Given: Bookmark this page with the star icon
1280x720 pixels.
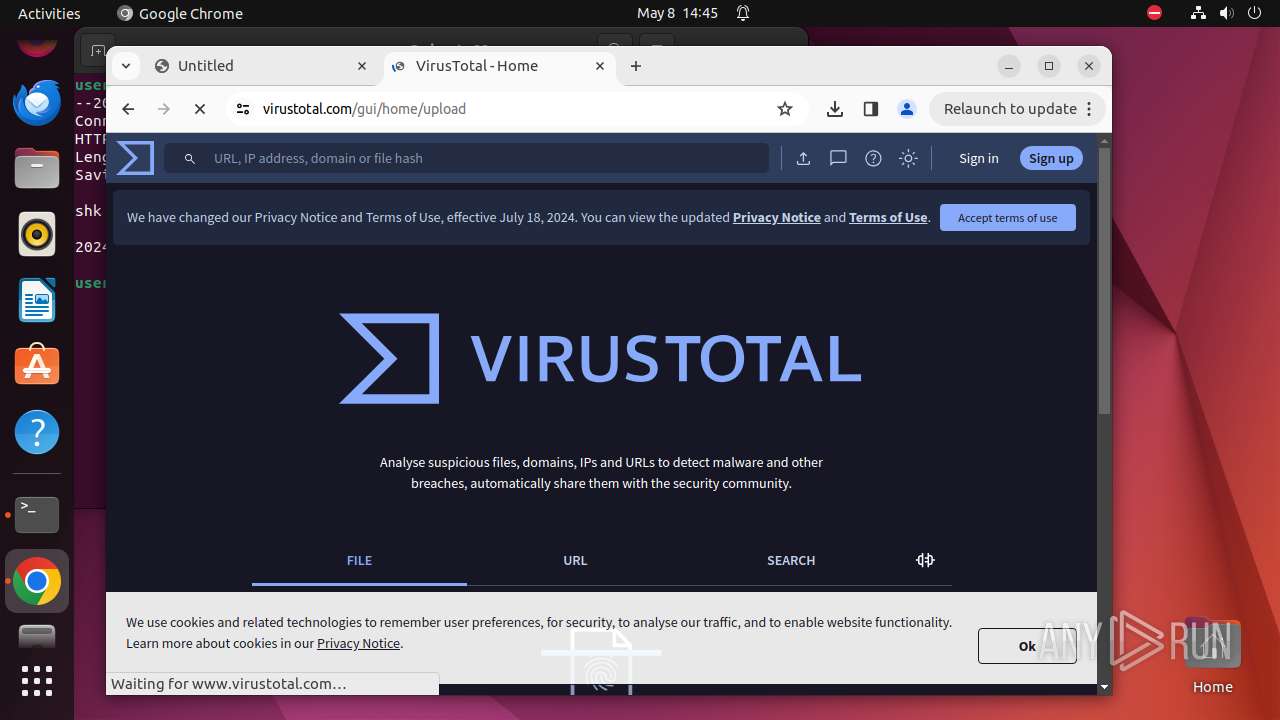Looking at the screenshot, I should click(785, 109).
